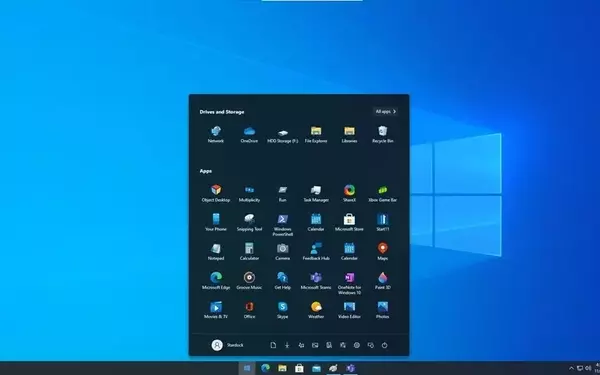Viewport: 600px width, 375px height.
Task: Open the Photos app
Action: click(383, 310)
